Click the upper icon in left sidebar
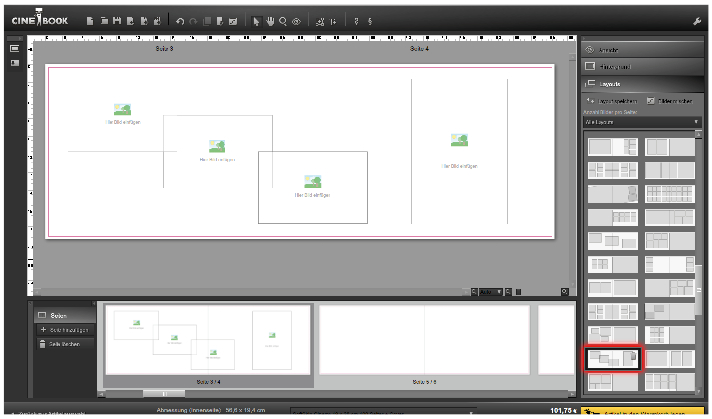 click(x=15, y=49)
